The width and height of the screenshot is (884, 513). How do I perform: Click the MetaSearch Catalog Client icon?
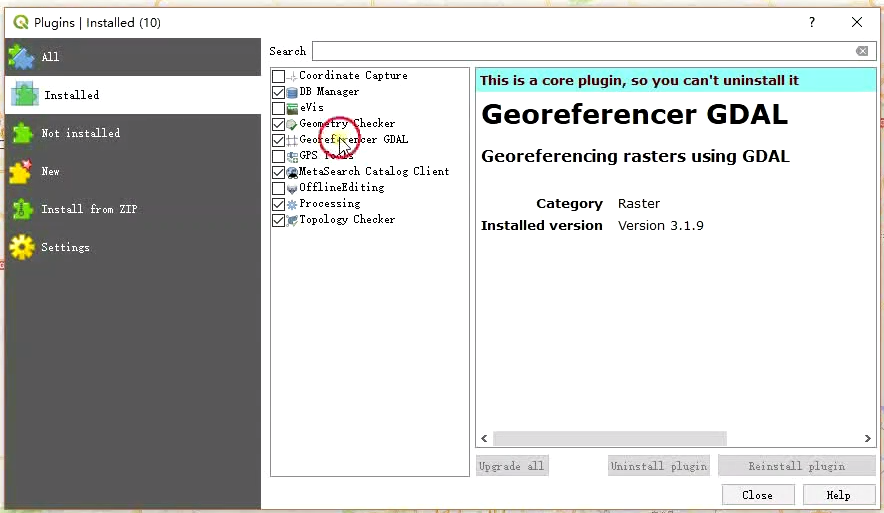coord(292,172)
